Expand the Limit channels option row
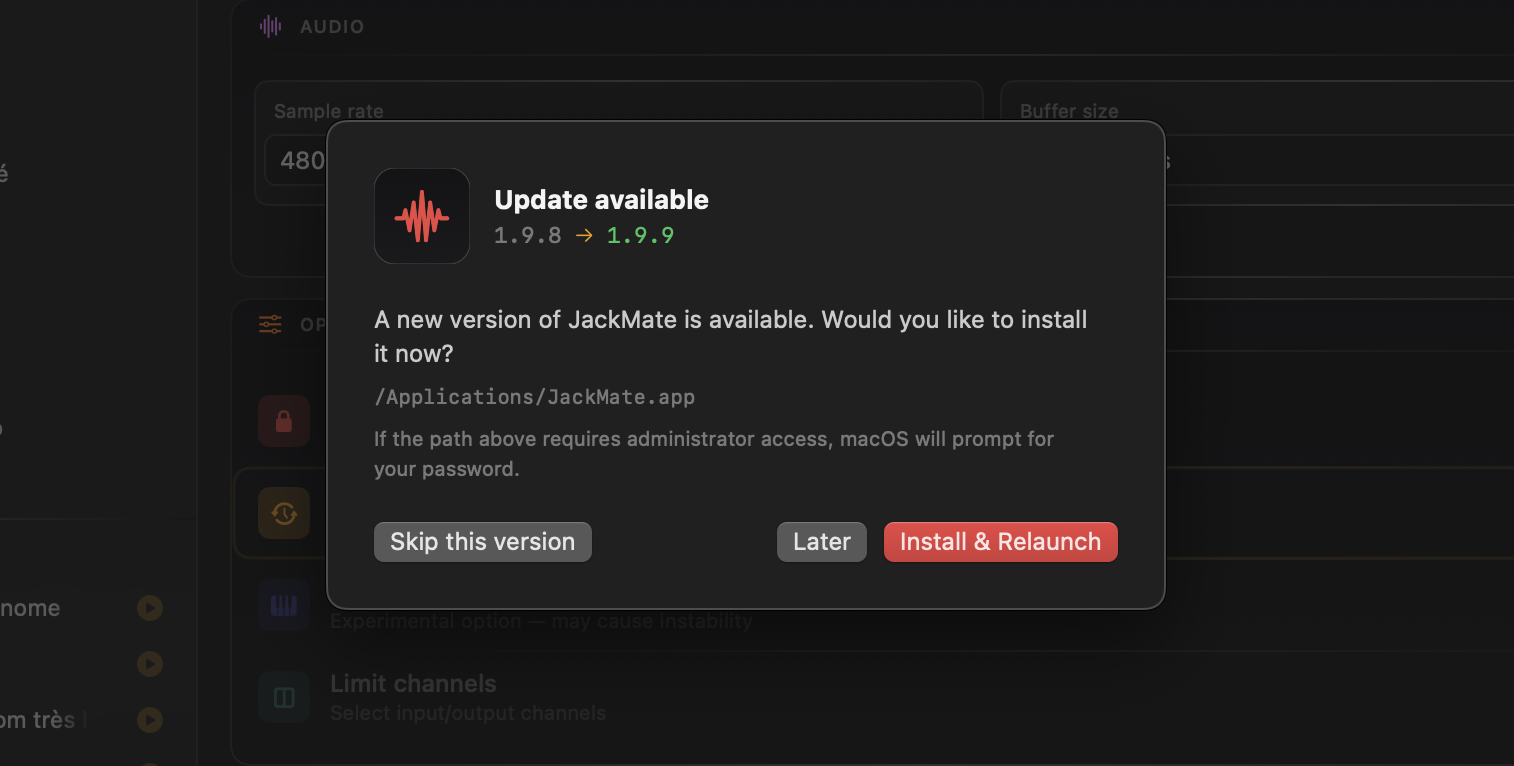This screenshot has height=766, width=1514. [872, 697]
